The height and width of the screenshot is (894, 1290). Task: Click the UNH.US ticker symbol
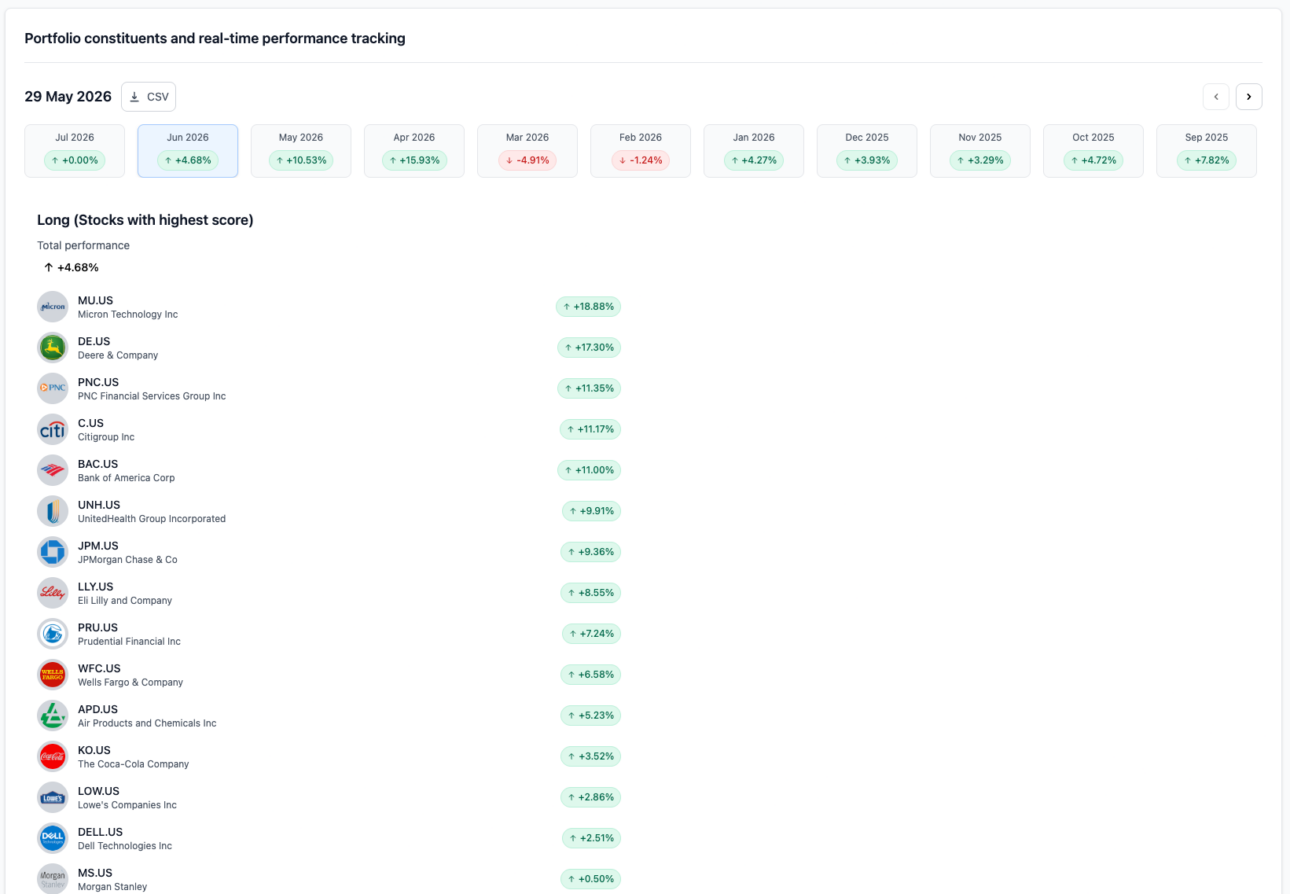(99, 505)
